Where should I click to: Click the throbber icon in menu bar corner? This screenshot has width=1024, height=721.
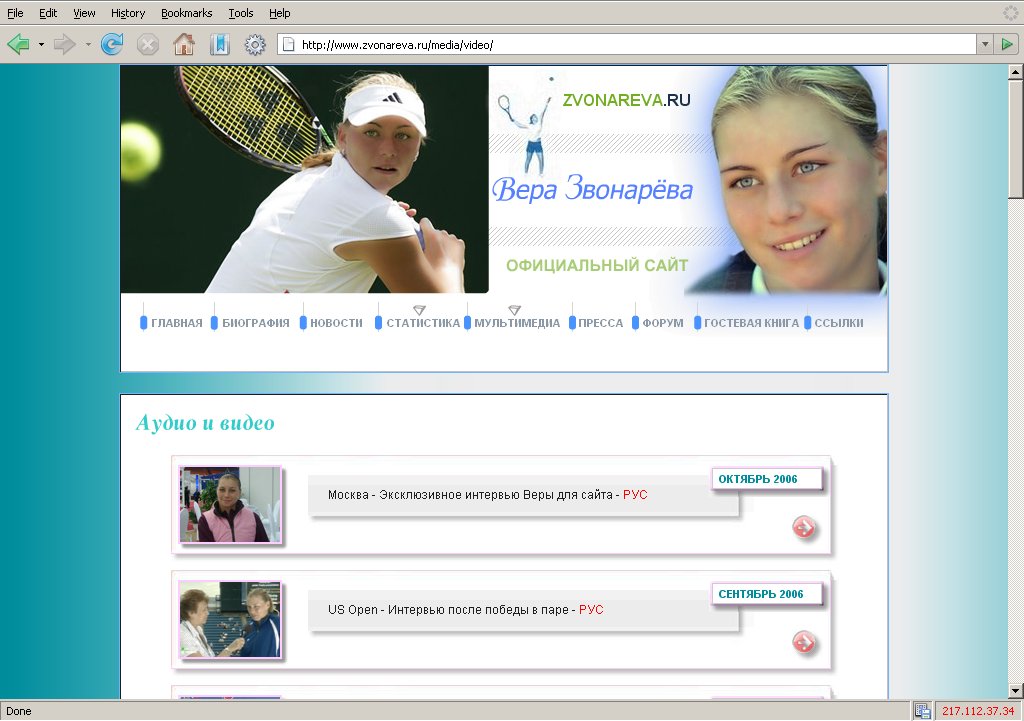click(x=1010, y=12)
